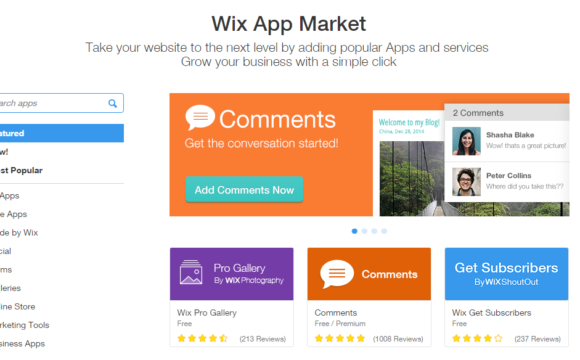Select the fourth carousel dot
The height and width of the screenshot is (360, 580).
click(x=384, y=231)
